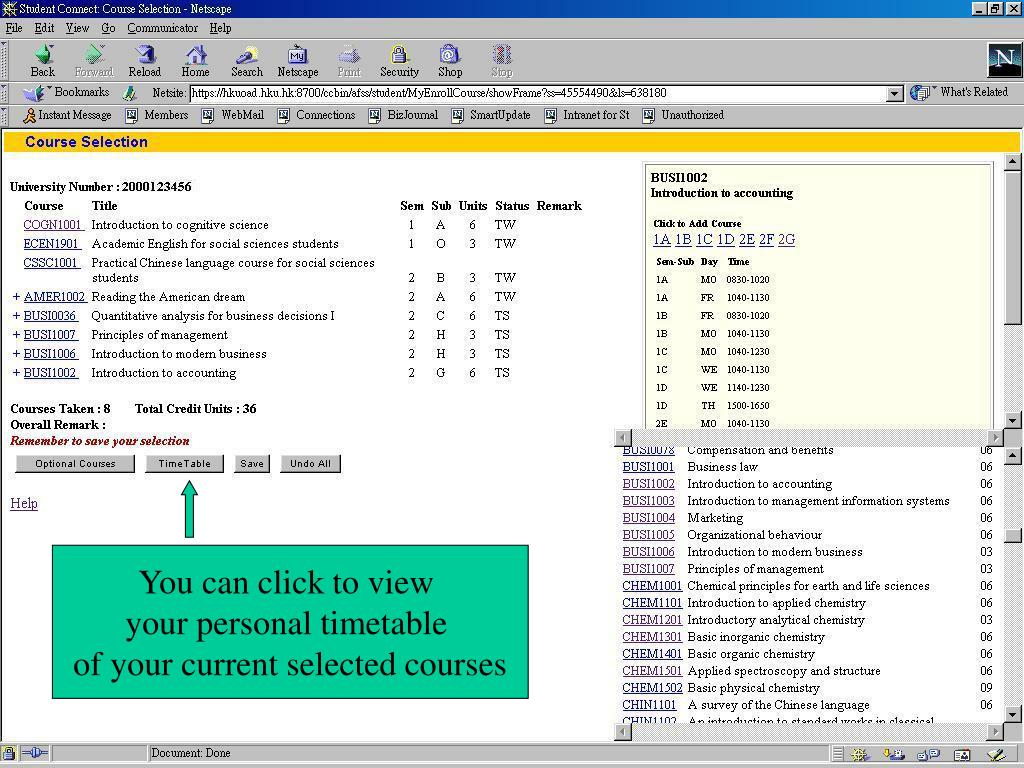Click the Netscape N logo icon
This screenshot has width=1024, height=768.
pyautogui.click(x=1004, y=60)
